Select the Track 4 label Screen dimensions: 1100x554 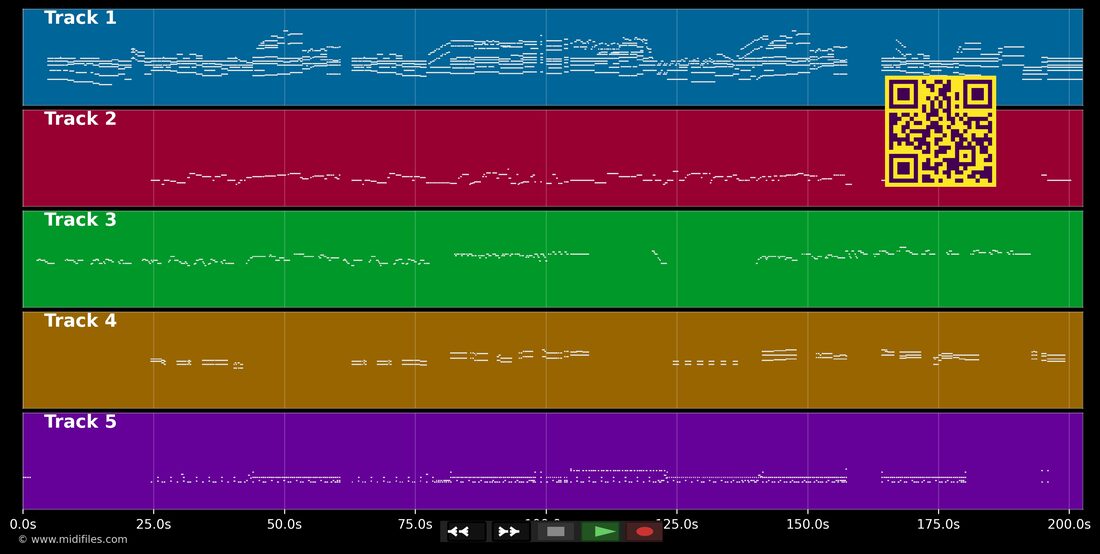tap(80, 321)
